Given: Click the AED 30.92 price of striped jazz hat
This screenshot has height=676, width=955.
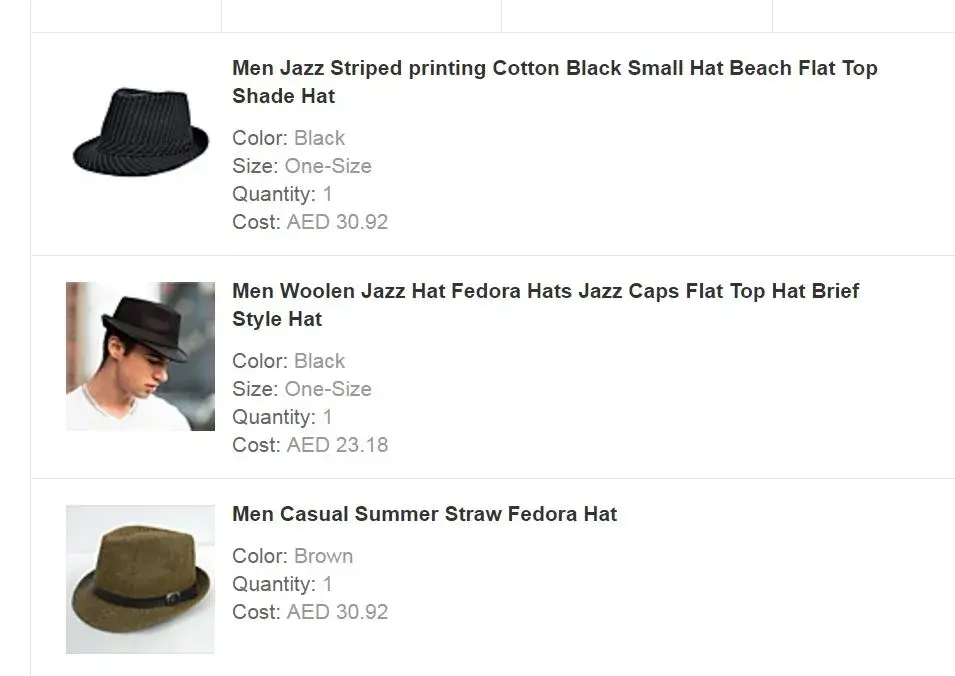Looking at the screenshot, I should tap(337, 222).
